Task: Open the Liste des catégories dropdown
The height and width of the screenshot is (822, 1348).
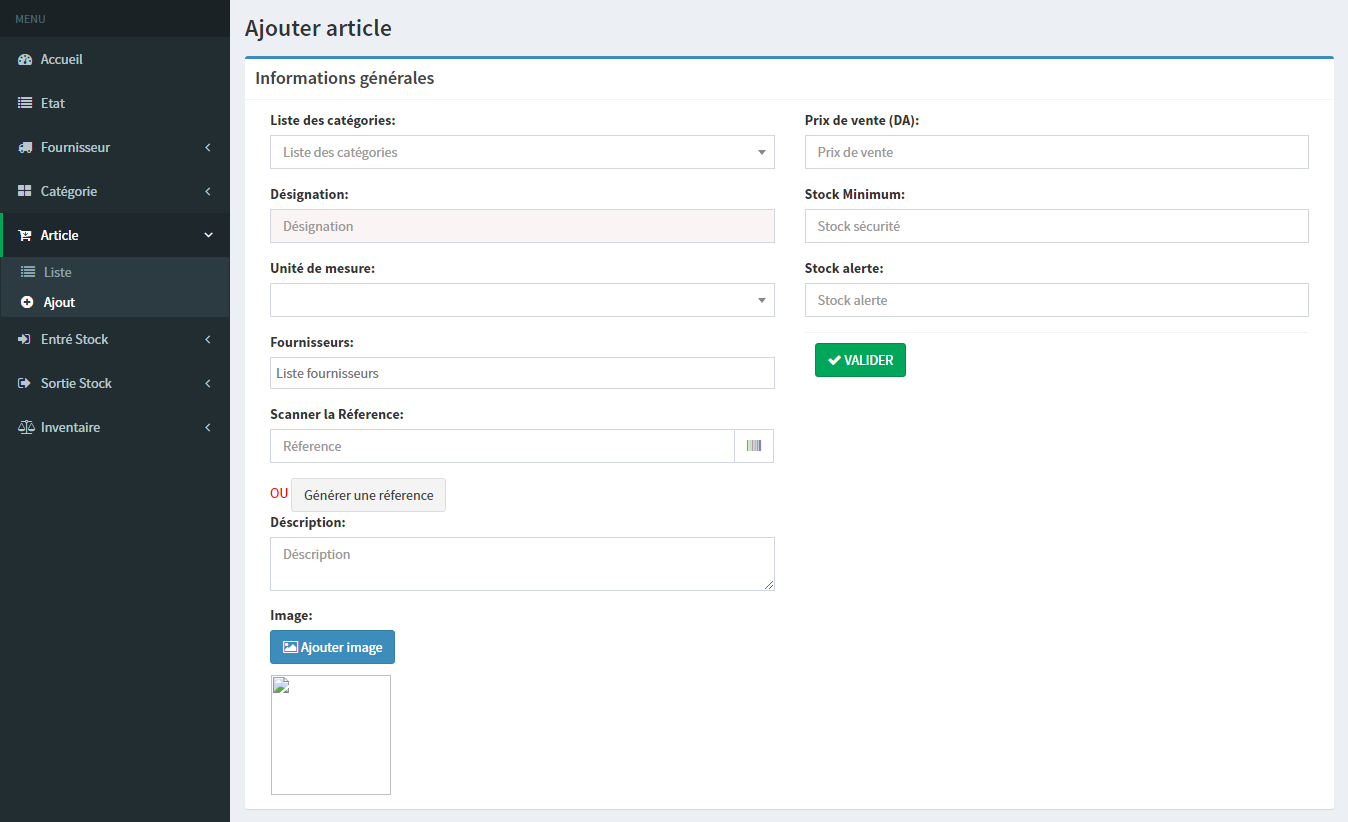Action: [x=522, y=152]
